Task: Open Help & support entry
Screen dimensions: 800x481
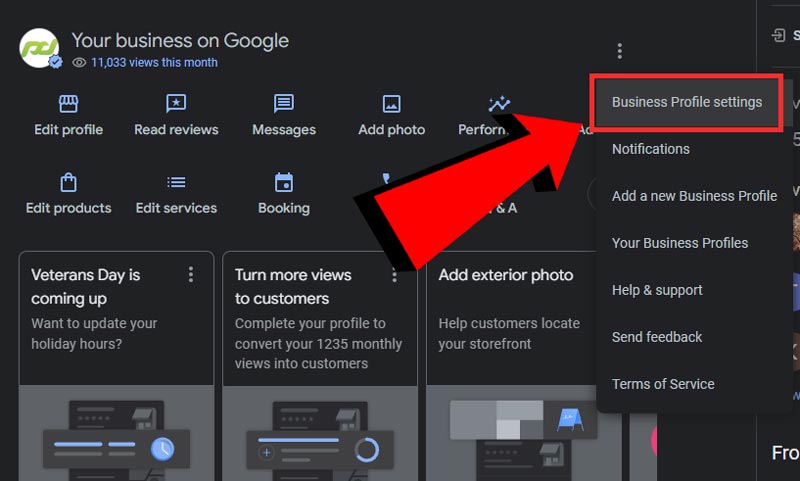Action: point(657,290)
